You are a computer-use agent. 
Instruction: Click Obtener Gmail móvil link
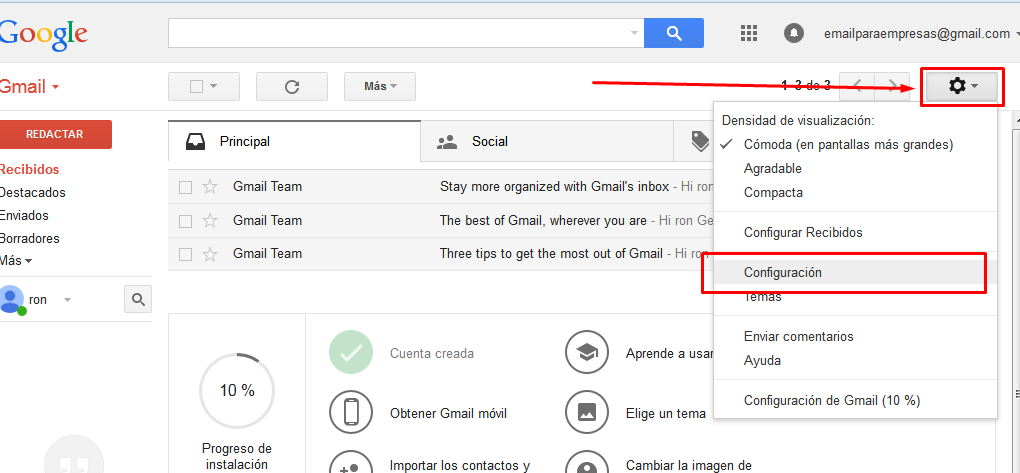pyautogui.click(x=448, y=413)
